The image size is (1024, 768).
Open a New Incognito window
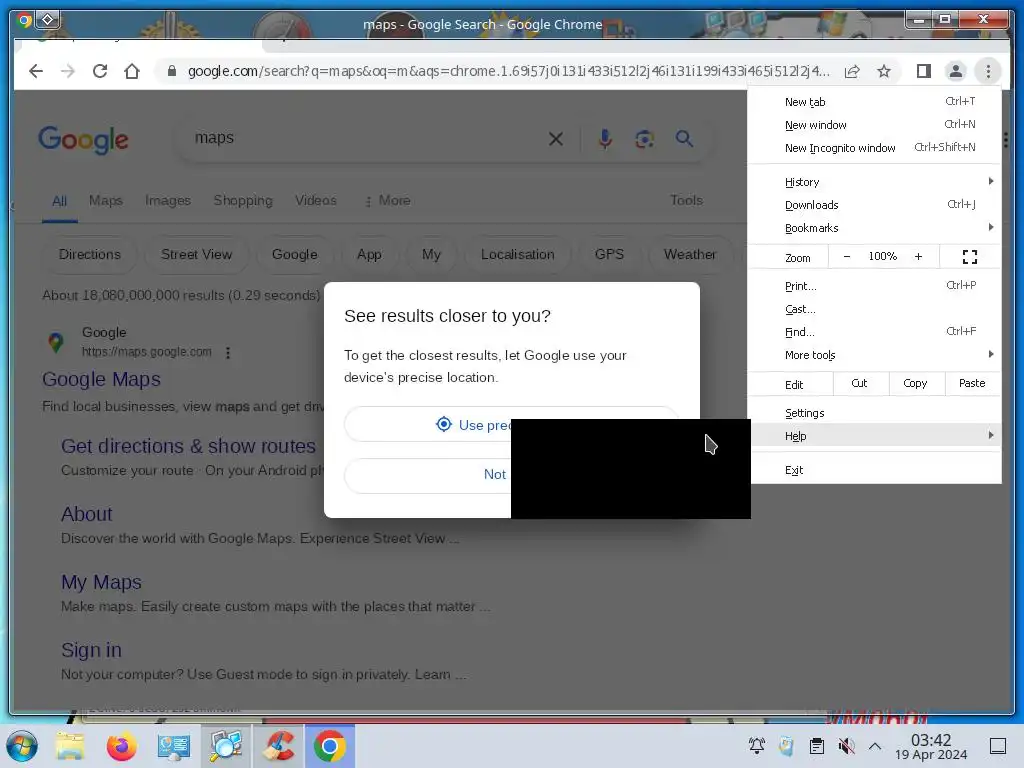coord(874,148)
